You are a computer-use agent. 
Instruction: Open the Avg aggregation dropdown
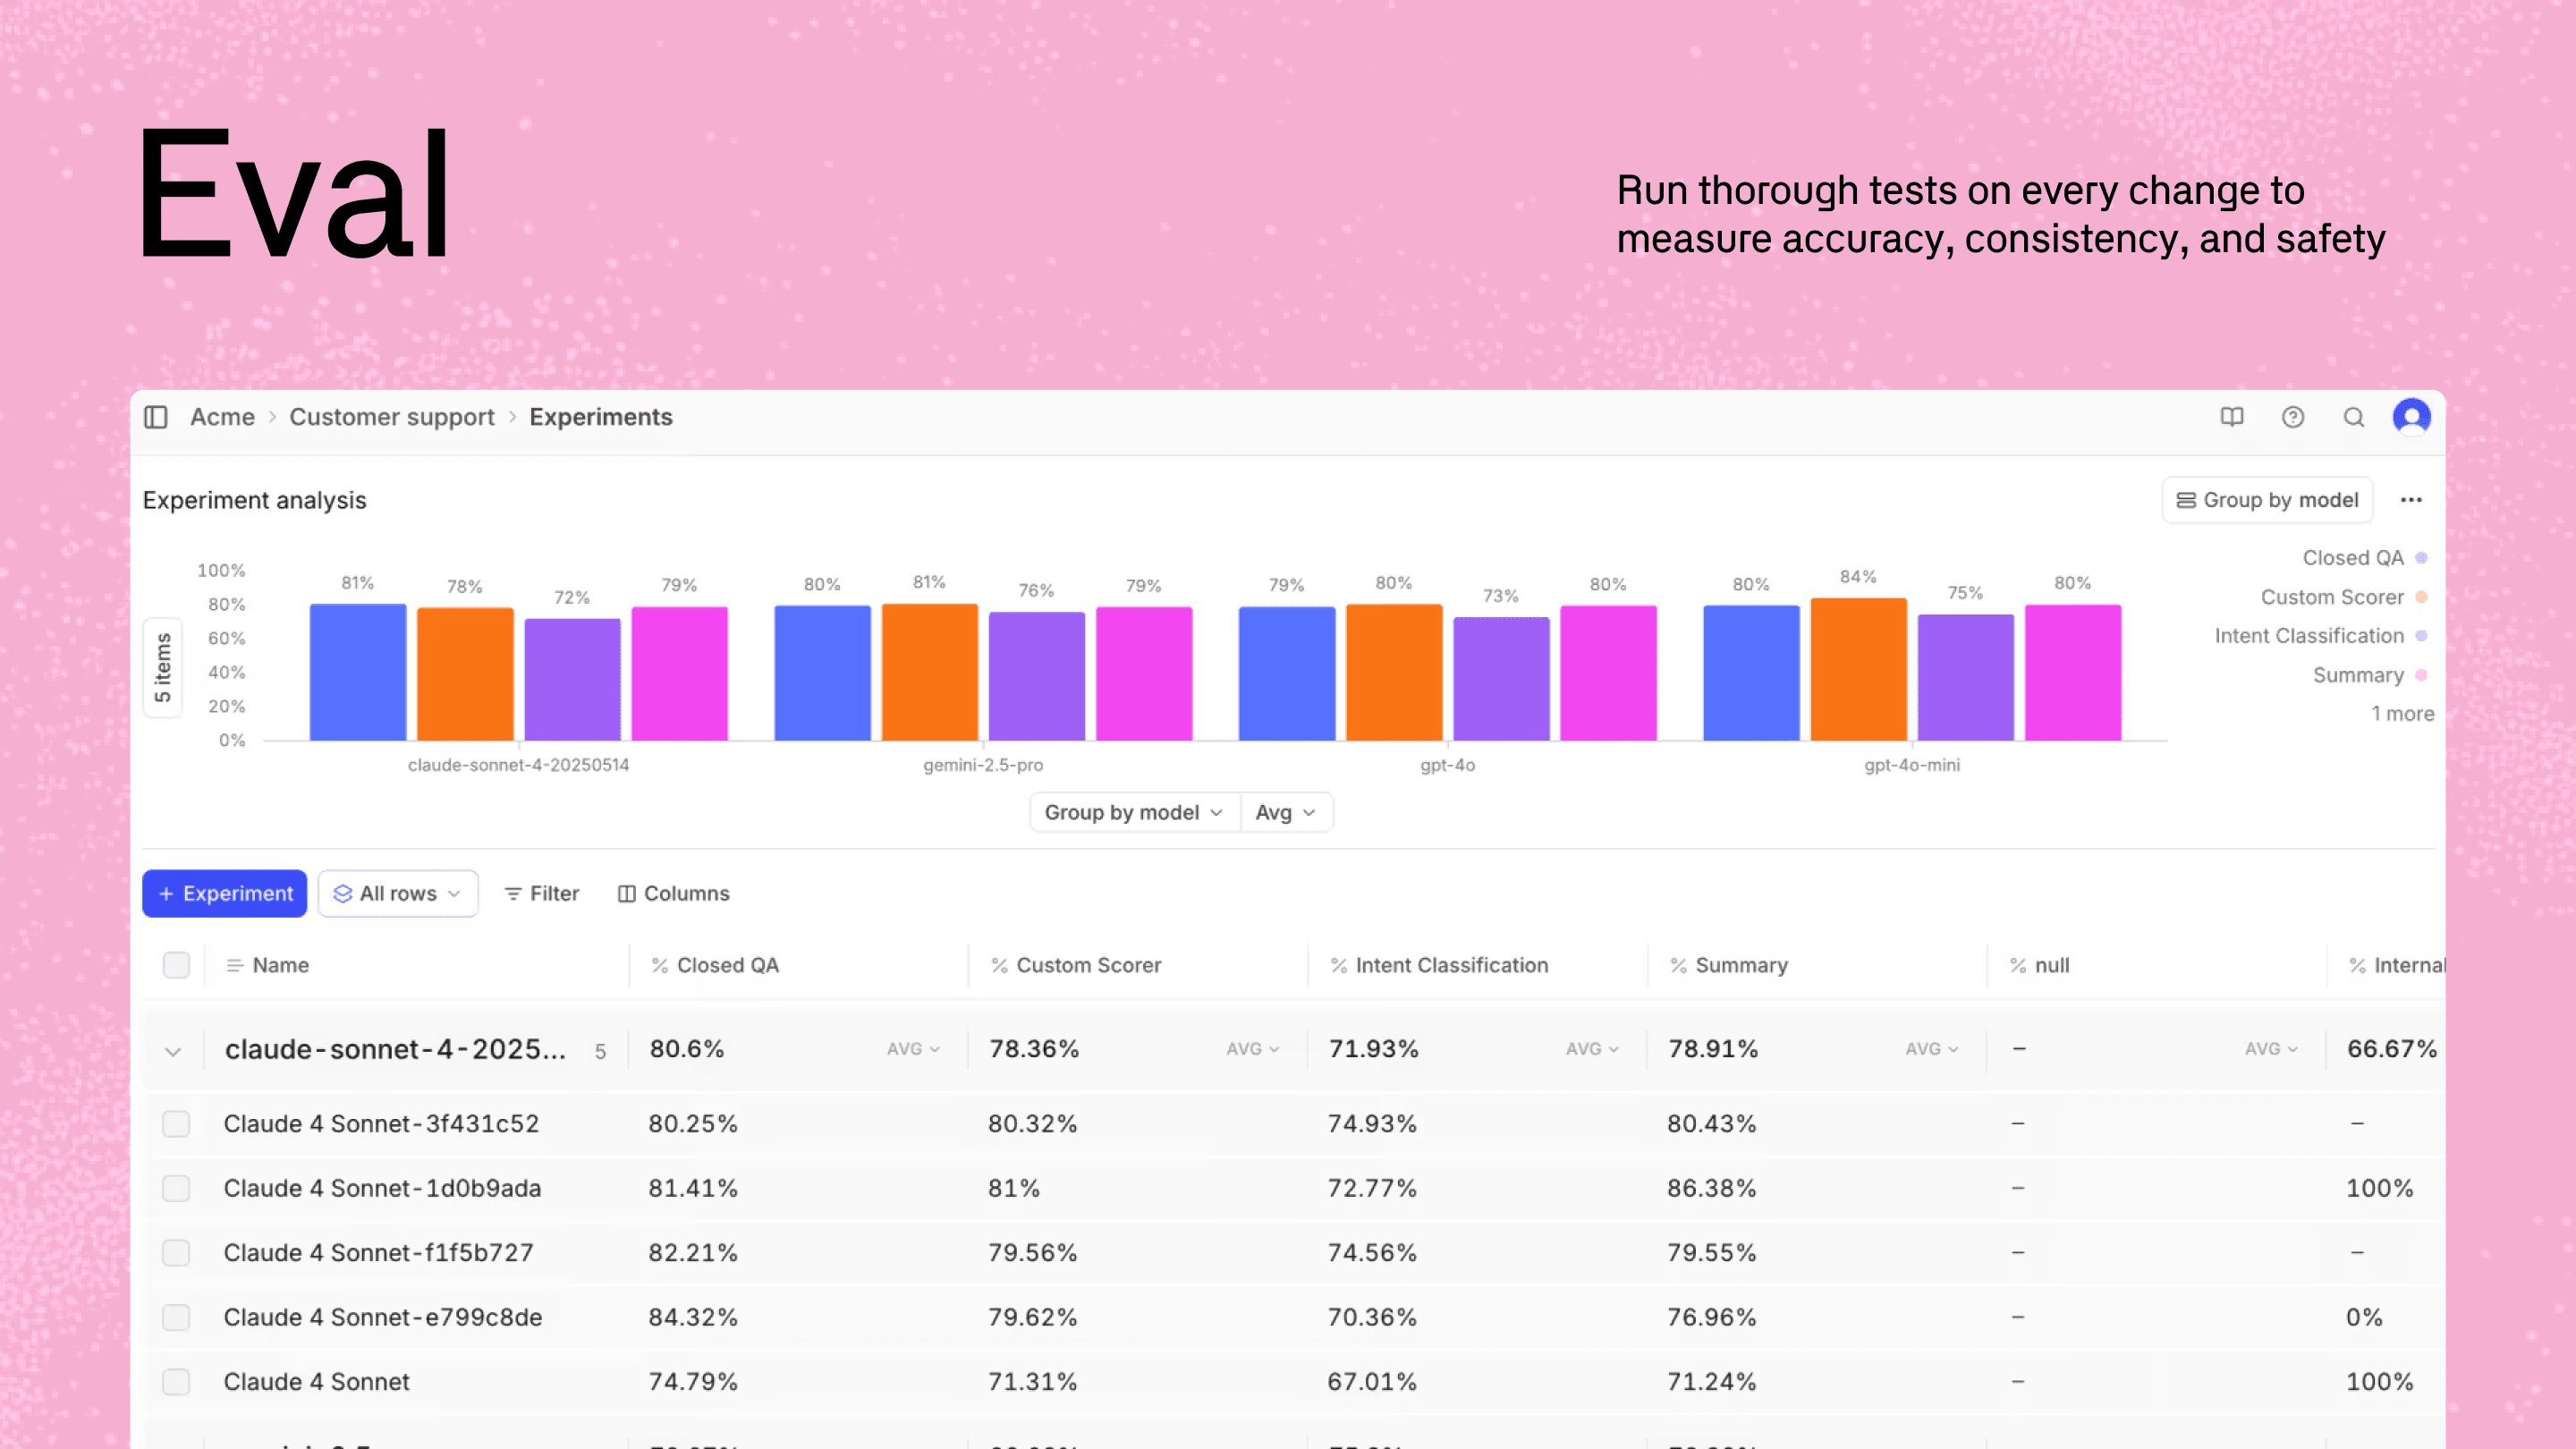(1284, 812)
